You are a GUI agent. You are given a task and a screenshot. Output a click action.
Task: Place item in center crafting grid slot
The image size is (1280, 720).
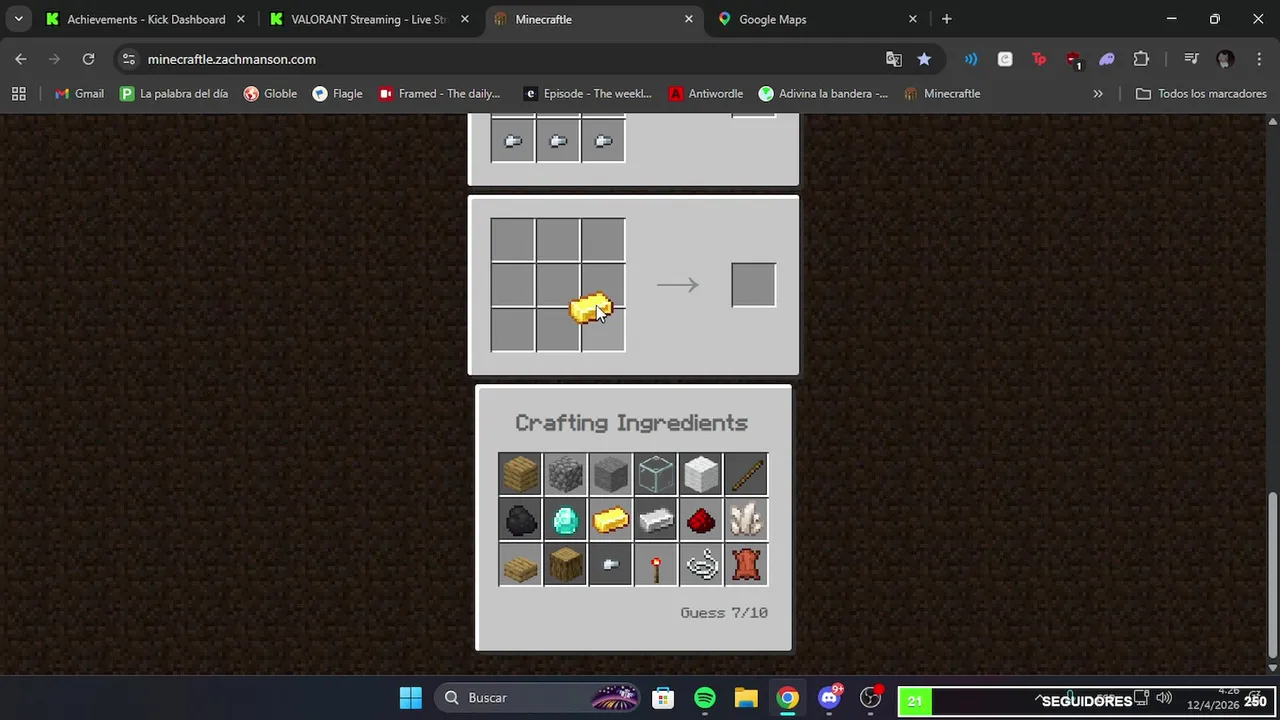coord(557,285)
